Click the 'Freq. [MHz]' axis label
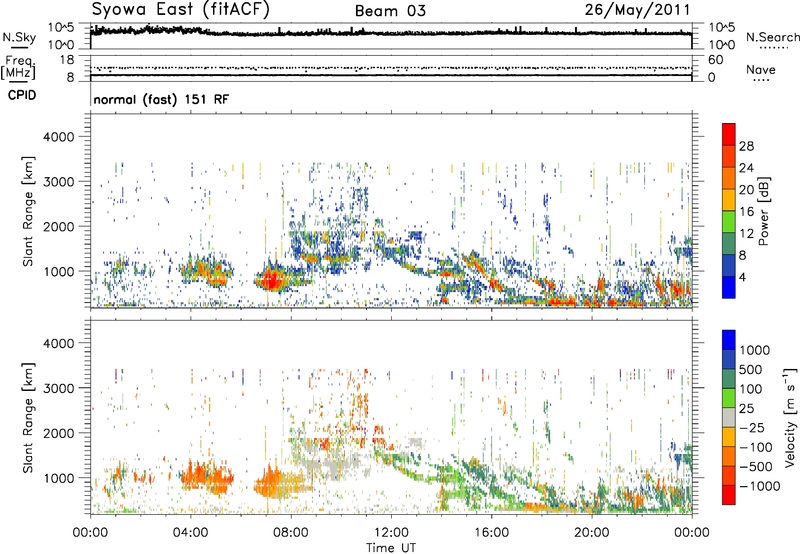Screen dimensions: 800x554 (x=19, y=68)
